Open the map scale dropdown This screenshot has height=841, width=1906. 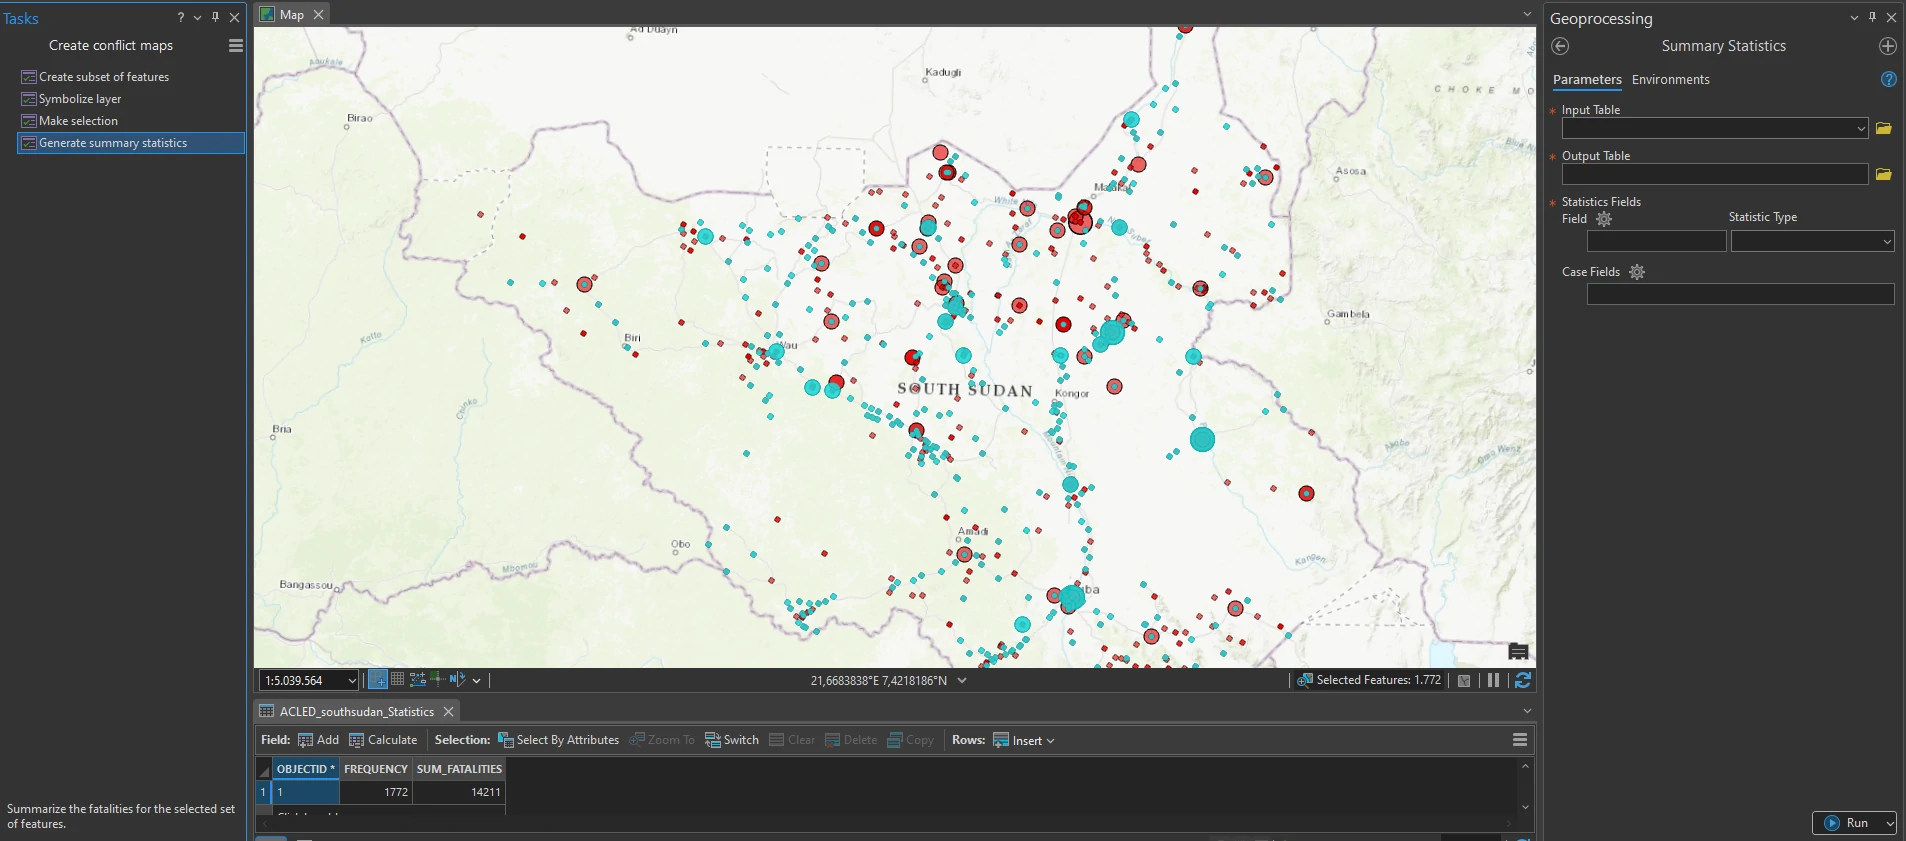tap(351, 681)
